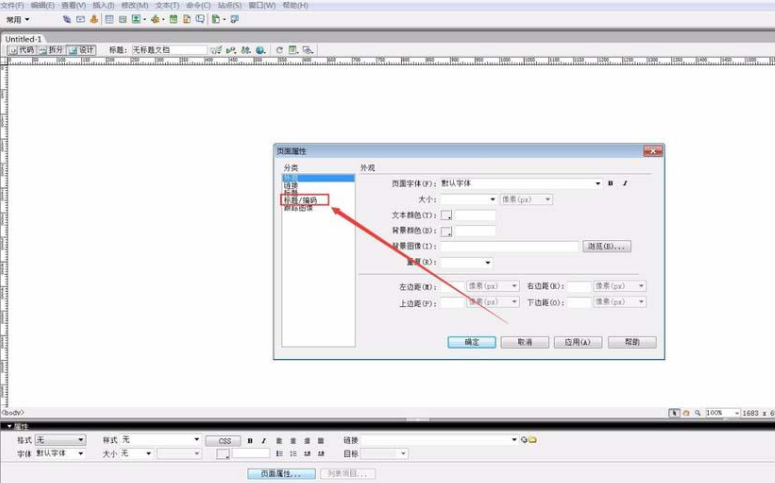Click text indent icon in Properties panel
Viewport: 775px width, 483px height.
point(321,453)
